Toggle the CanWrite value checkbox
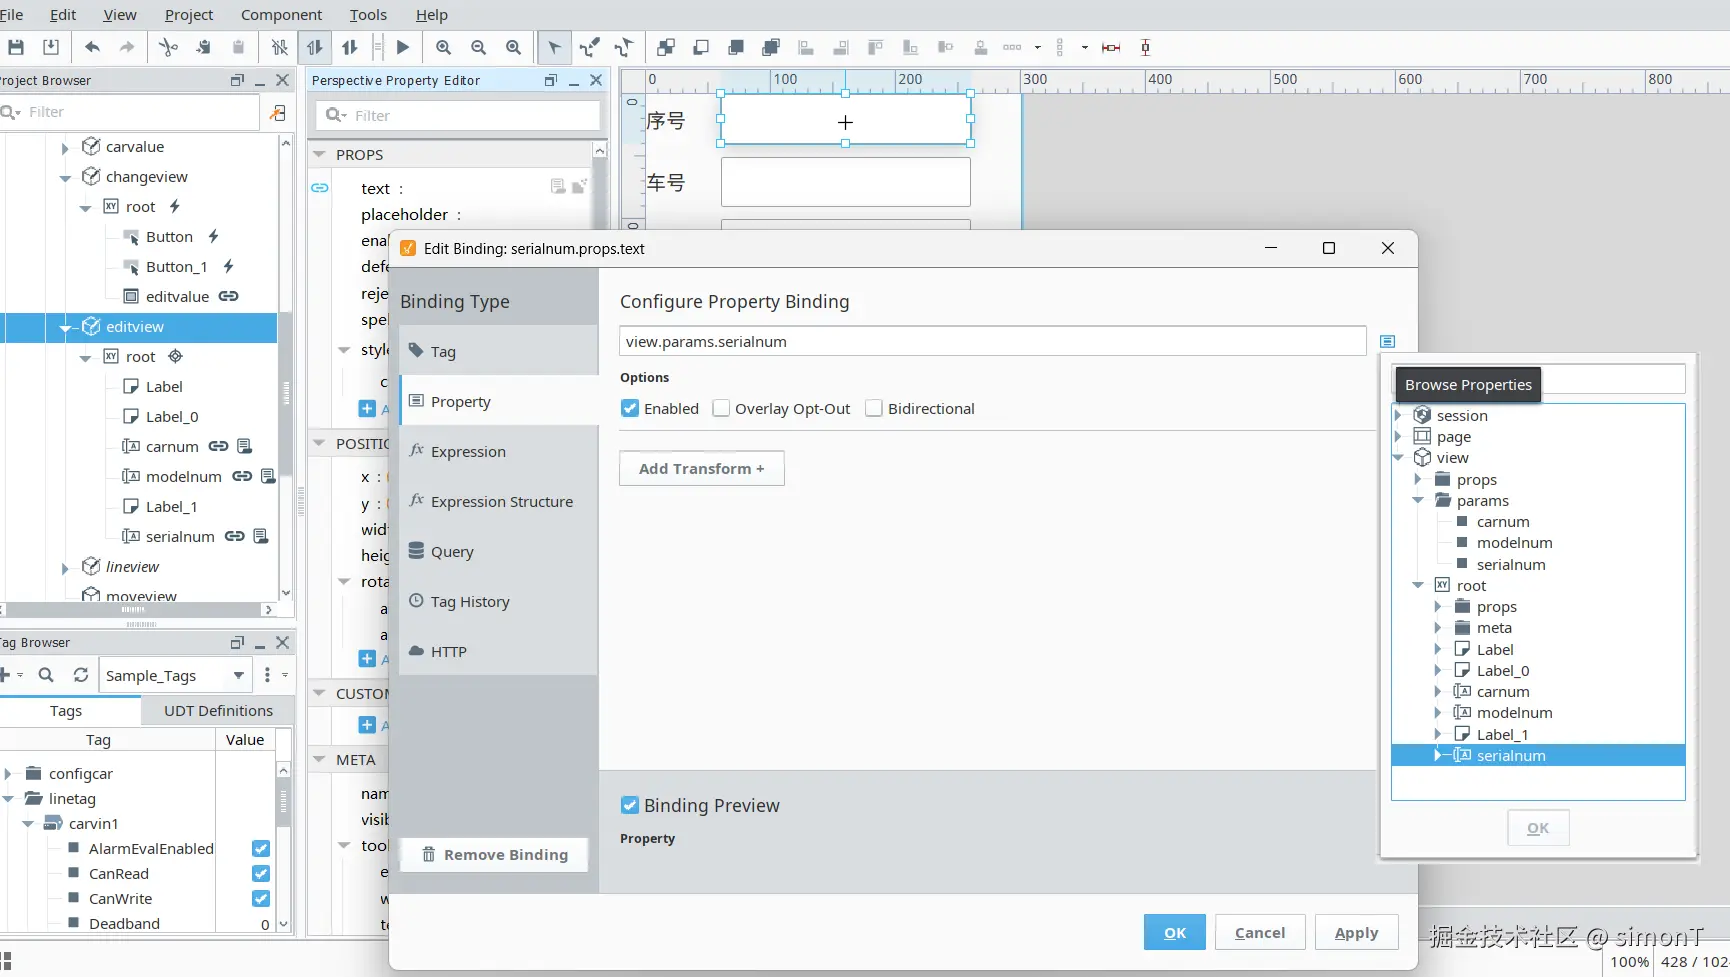Image resolution: width=1730 pixels, height=977 pixels. 261,898
